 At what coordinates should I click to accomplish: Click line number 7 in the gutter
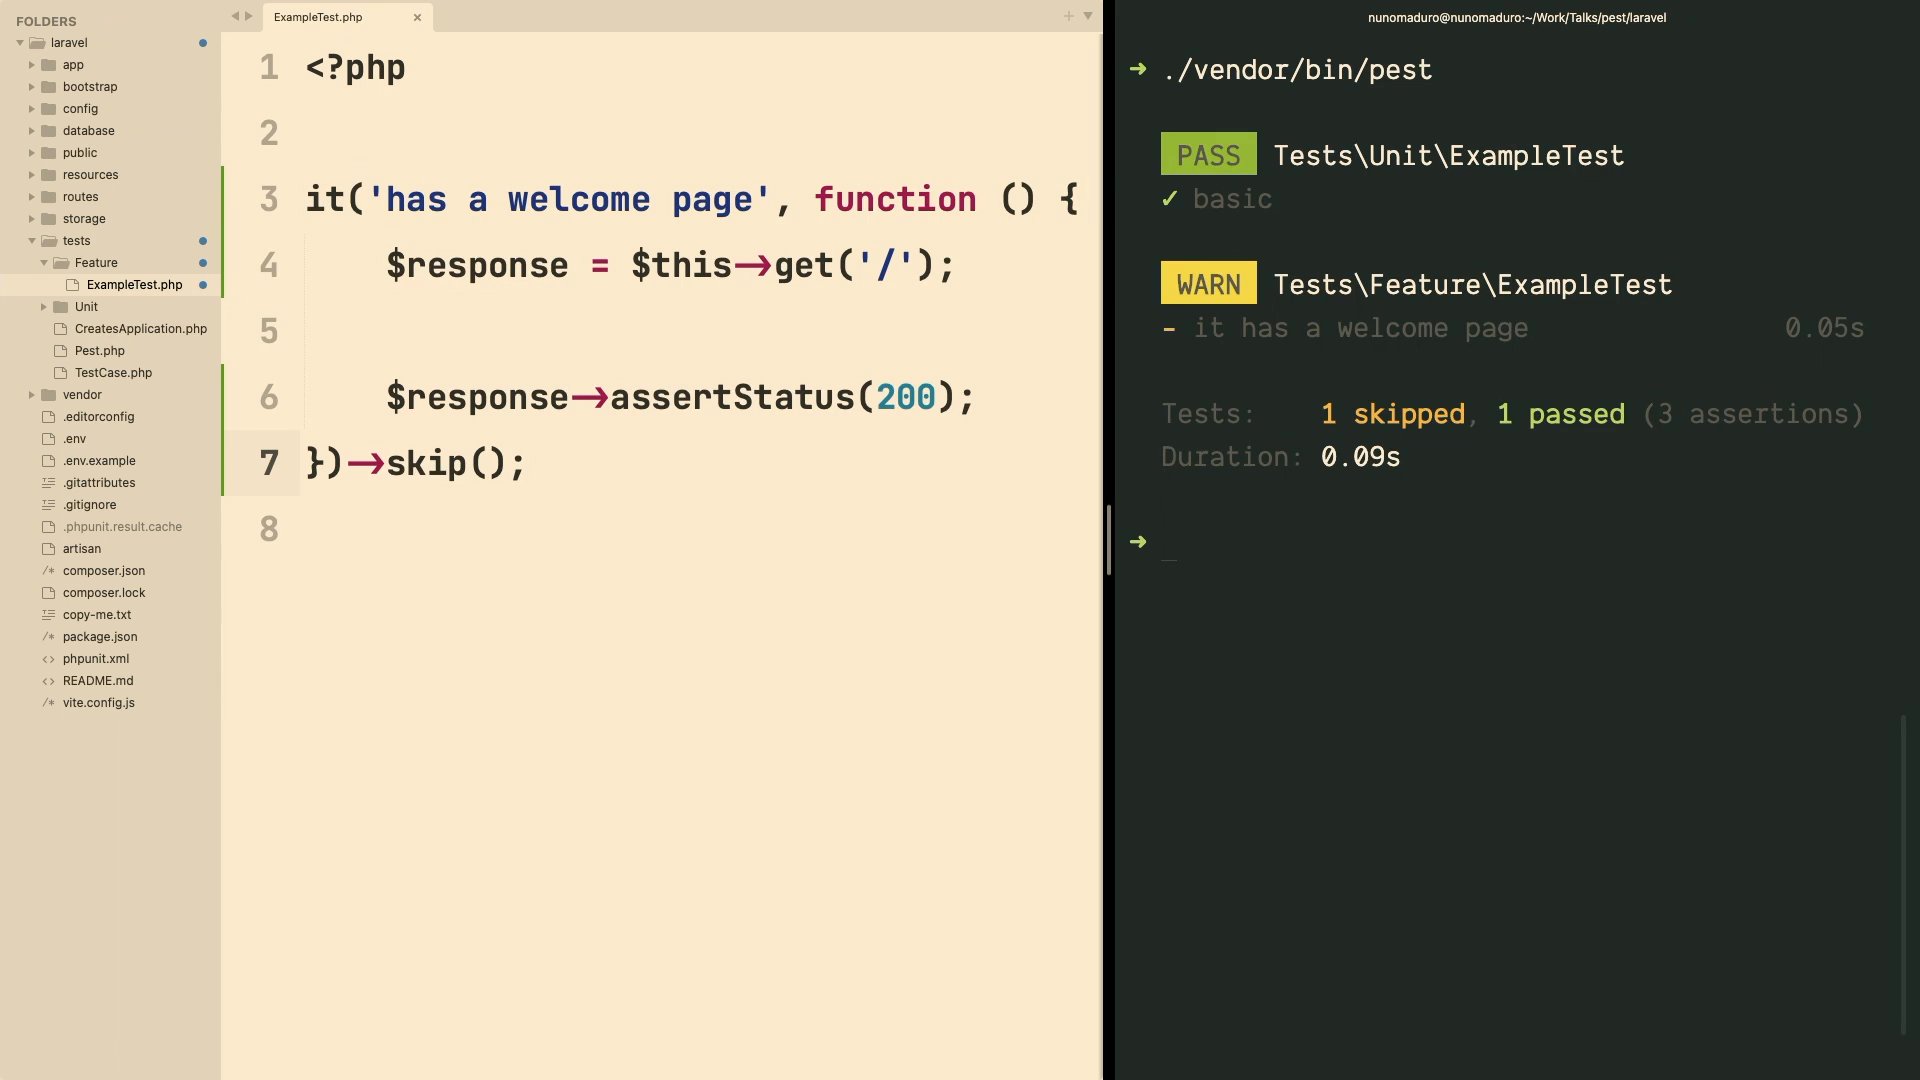pos(269,463)
